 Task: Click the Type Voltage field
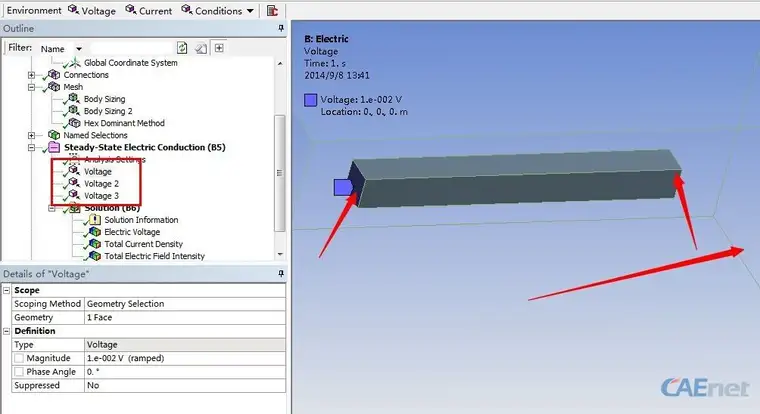click(185, 345)
